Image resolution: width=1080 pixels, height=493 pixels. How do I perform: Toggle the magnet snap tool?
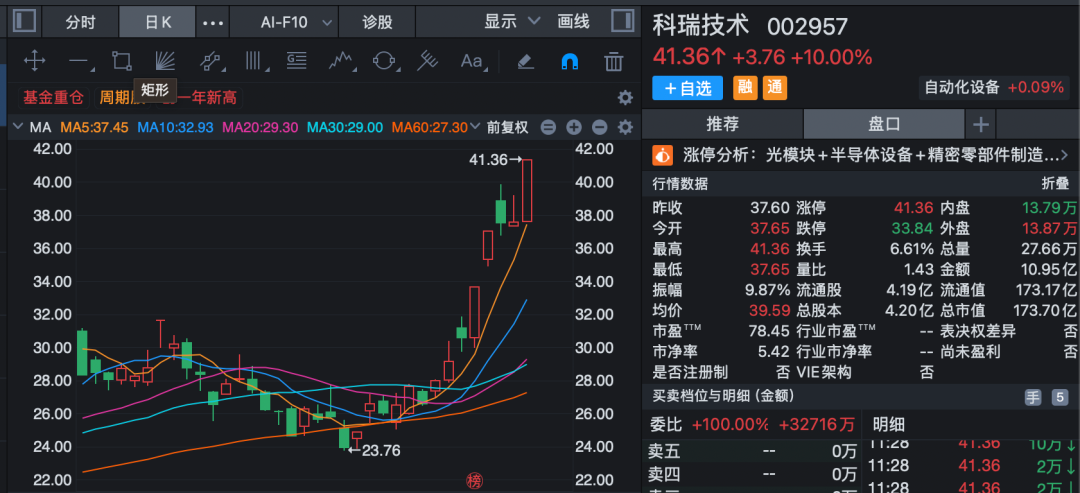569,61
